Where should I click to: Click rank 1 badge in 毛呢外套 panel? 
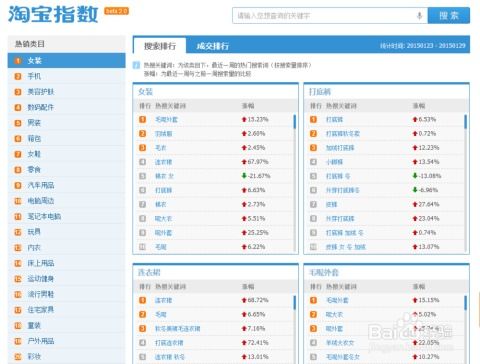pos(313,300)
